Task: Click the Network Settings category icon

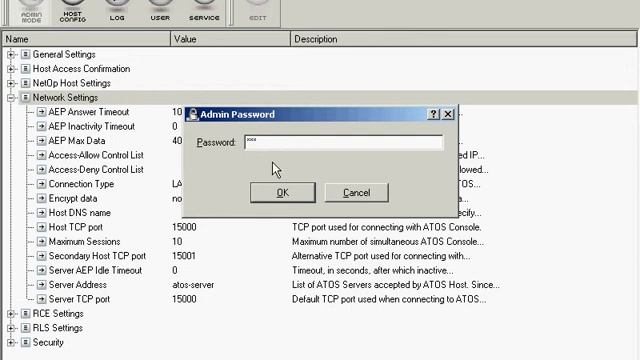Action: tap(25, 98)
